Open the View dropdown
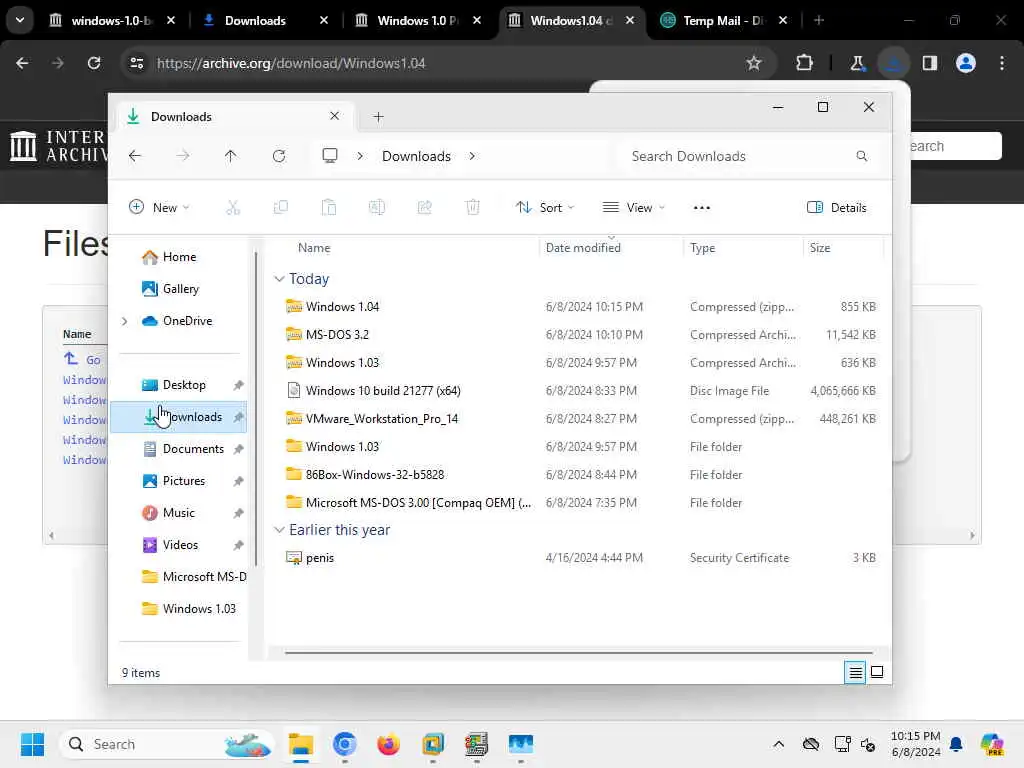The width and height of the screenshot is (1024, 768). click(633, 208)
